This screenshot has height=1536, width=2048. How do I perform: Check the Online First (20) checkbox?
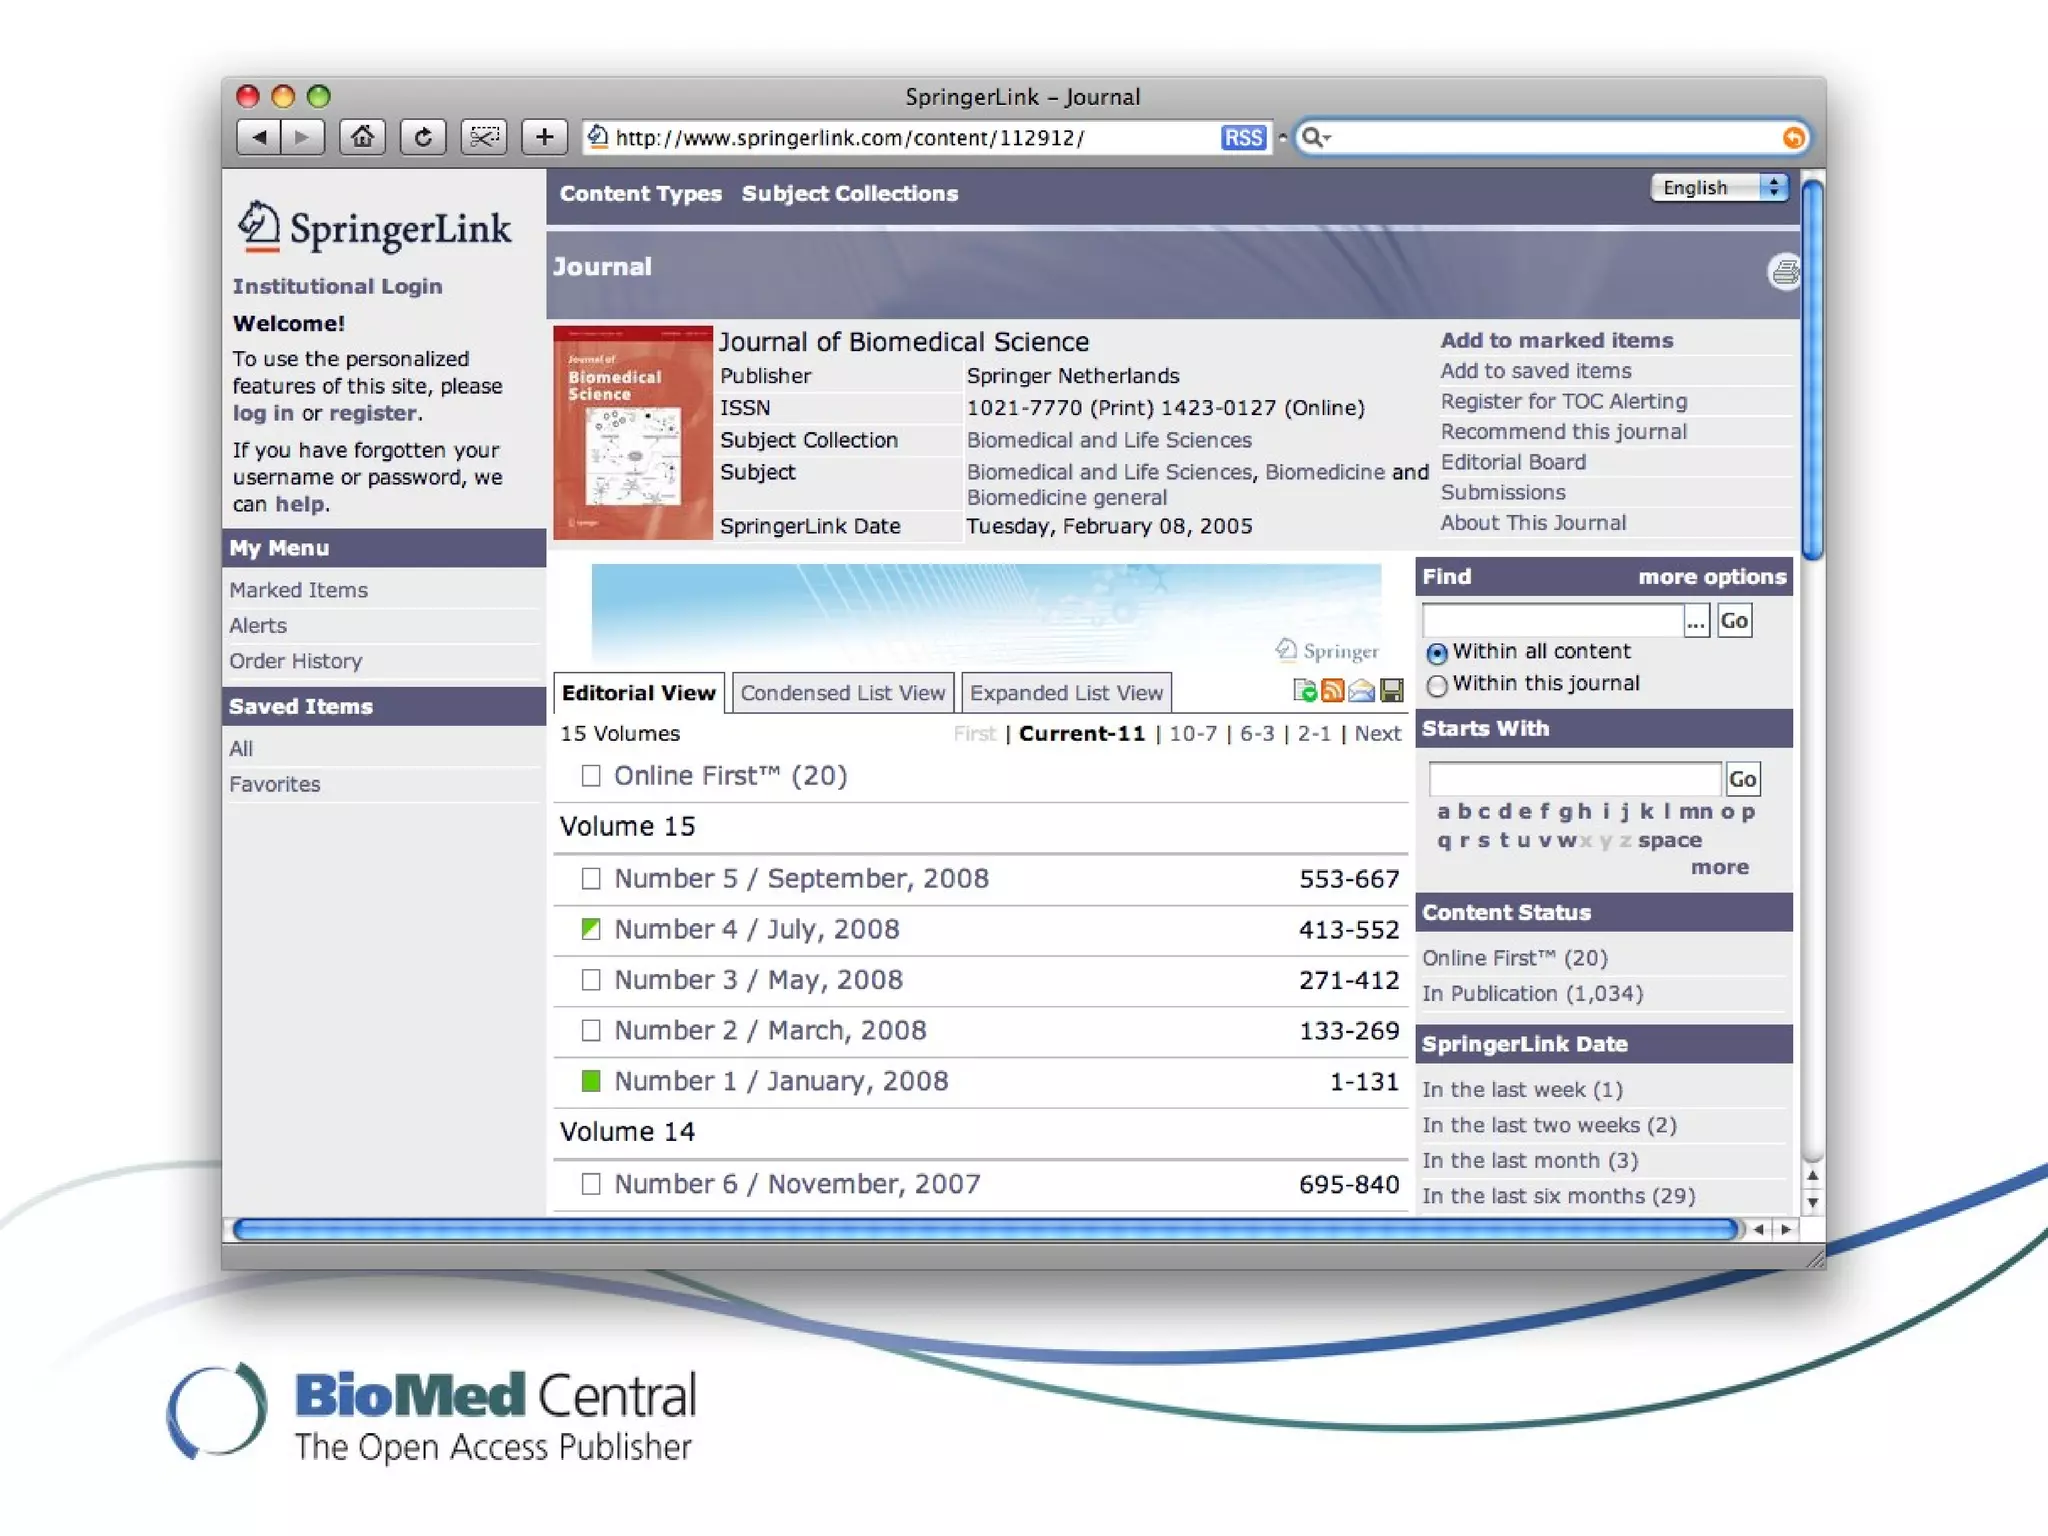point(591,776)
